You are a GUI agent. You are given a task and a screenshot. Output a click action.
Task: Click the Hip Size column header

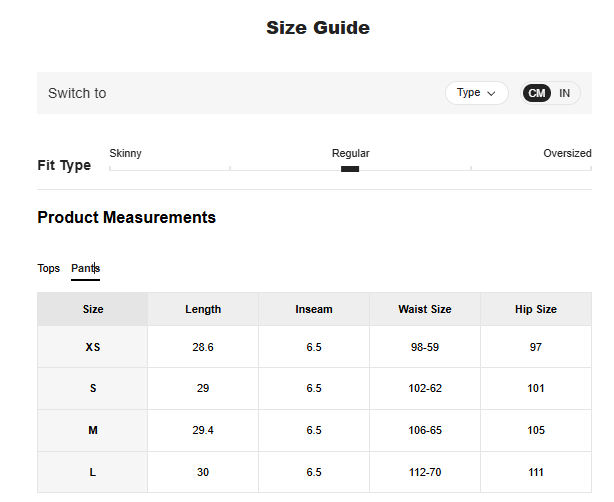click(x=536, y=309)
